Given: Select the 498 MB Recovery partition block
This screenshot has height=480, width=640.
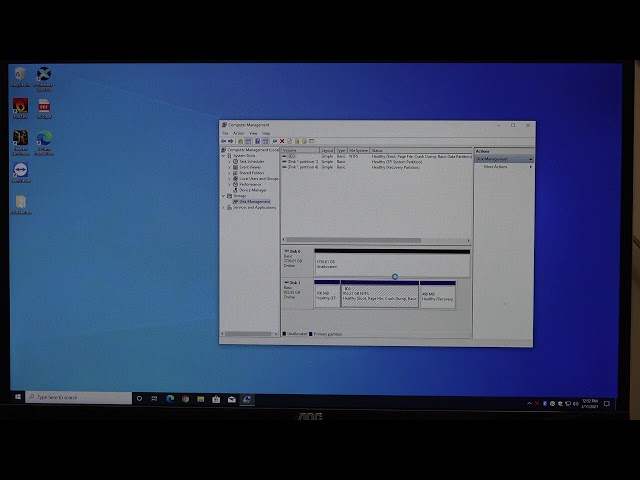Looking at the screenshot, I should click(438, 294).
